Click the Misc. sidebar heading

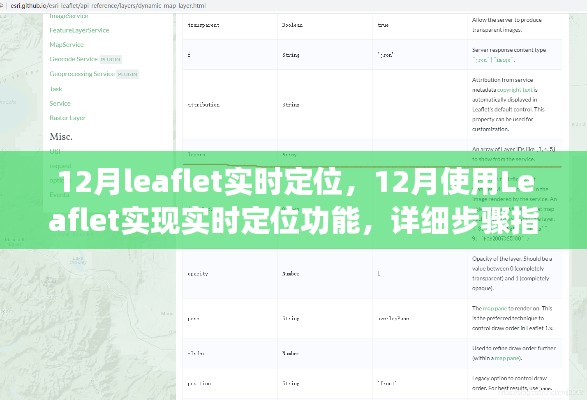[x=61, y=137]
